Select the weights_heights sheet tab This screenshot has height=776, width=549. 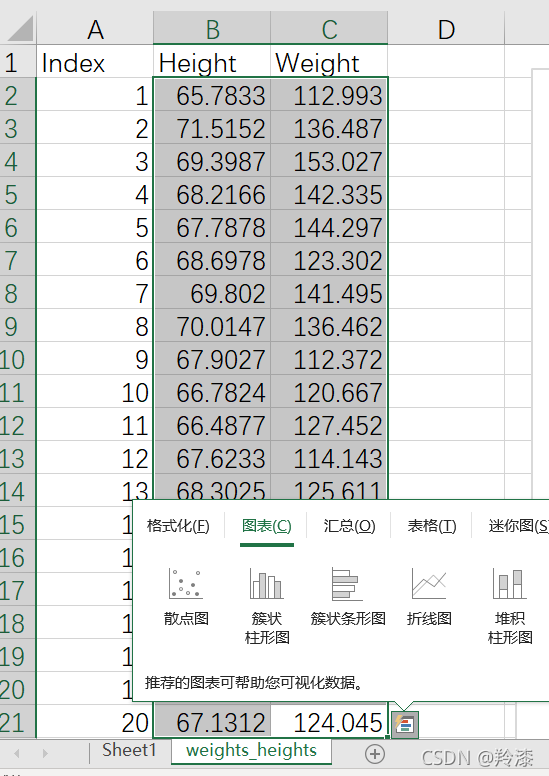251,750
